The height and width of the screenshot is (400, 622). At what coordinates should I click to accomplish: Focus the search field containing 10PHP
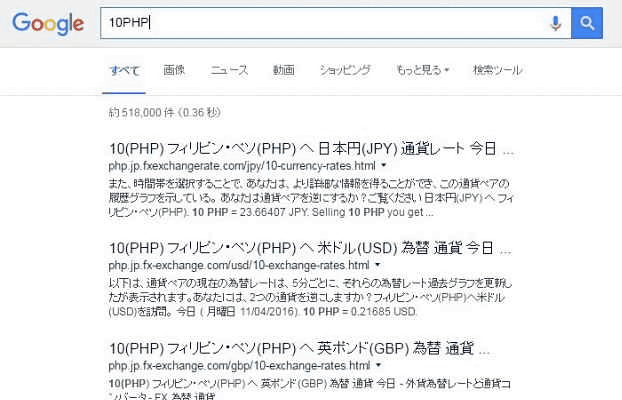tap(336, 23)
